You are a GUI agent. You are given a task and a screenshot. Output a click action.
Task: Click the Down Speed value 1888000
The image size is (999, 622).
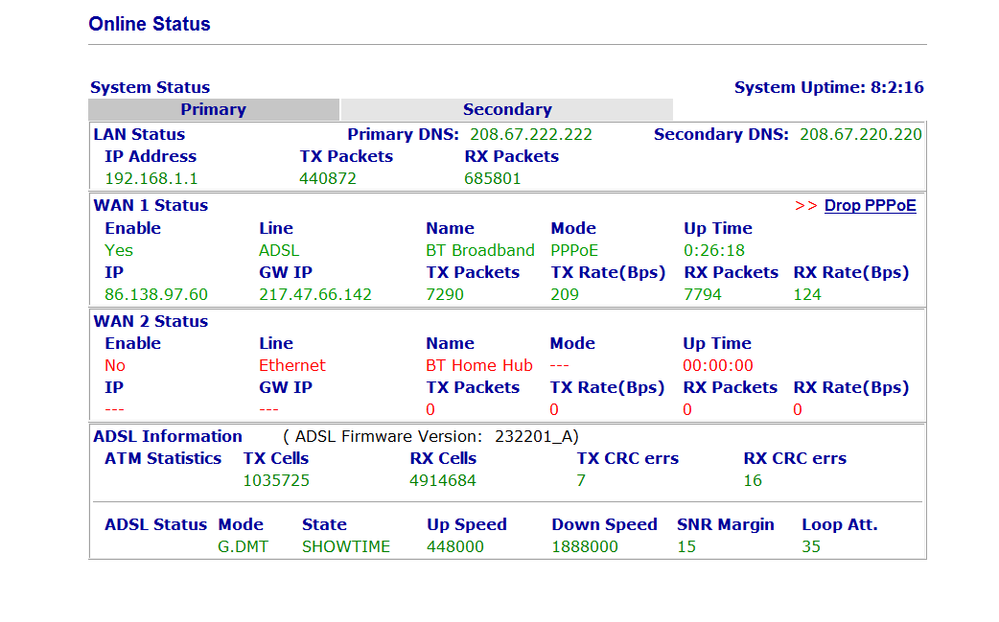point(584,547)
